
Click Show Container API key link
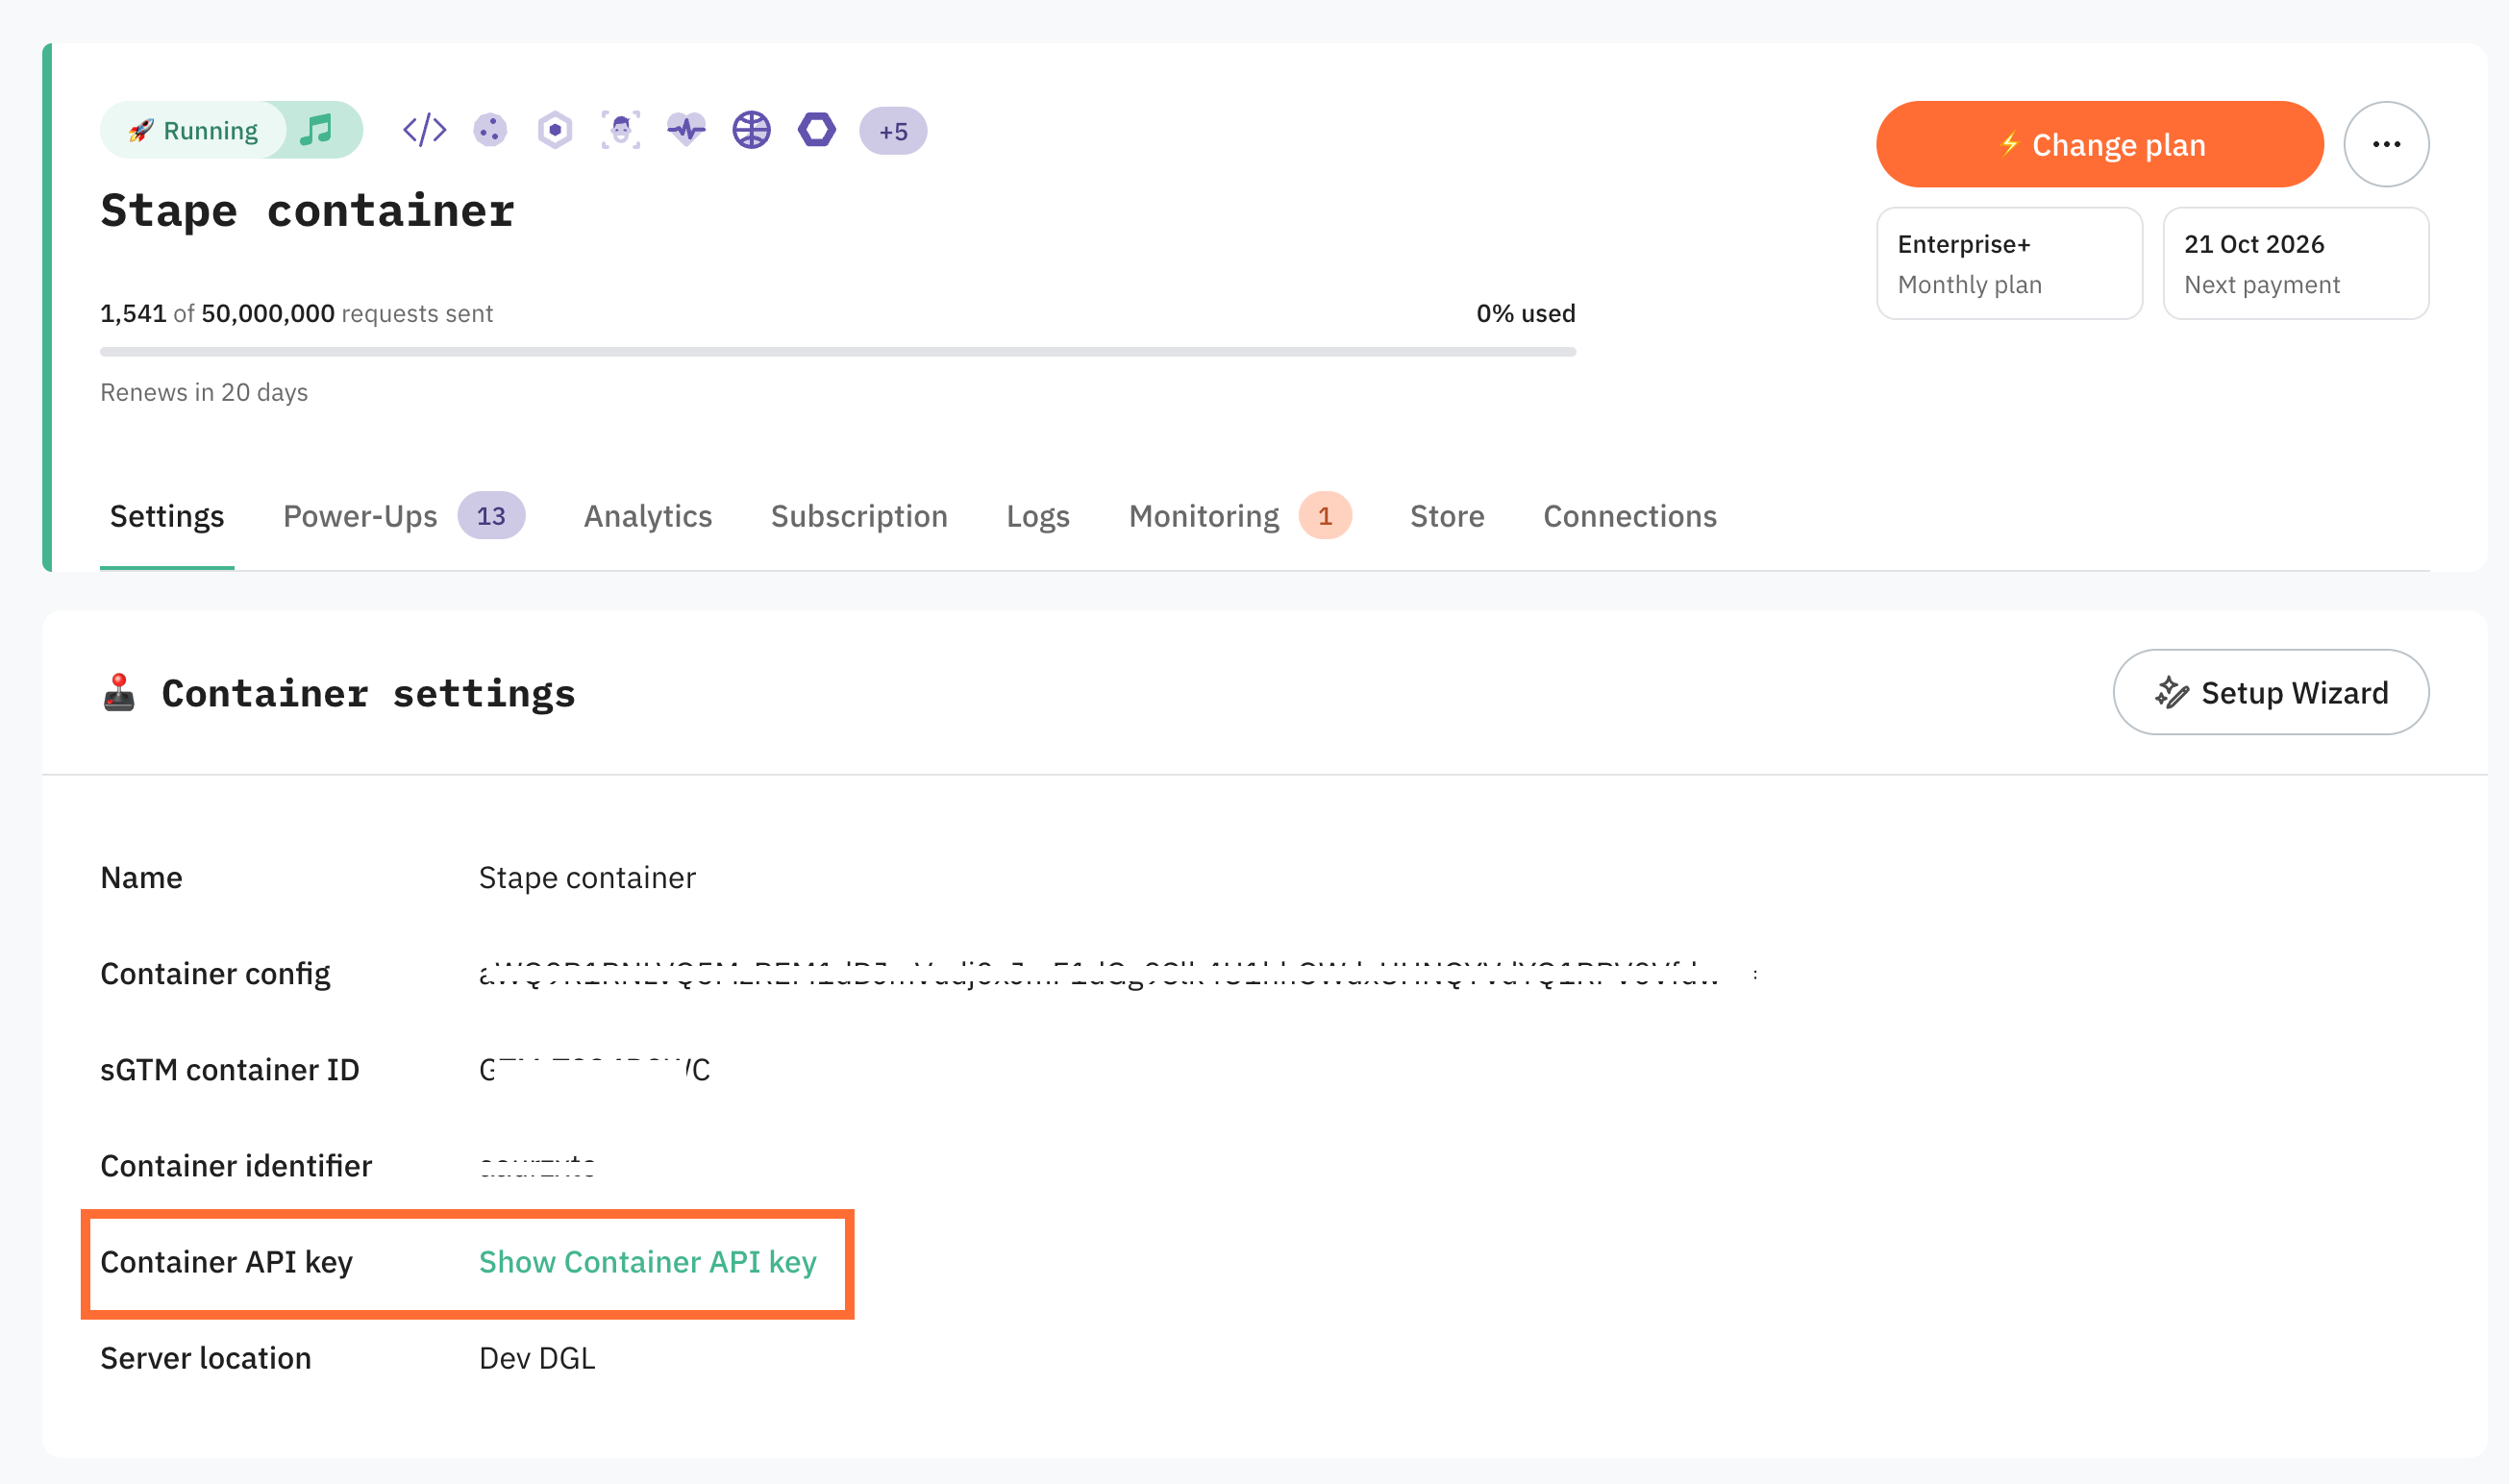click(x=648, y=1262)
